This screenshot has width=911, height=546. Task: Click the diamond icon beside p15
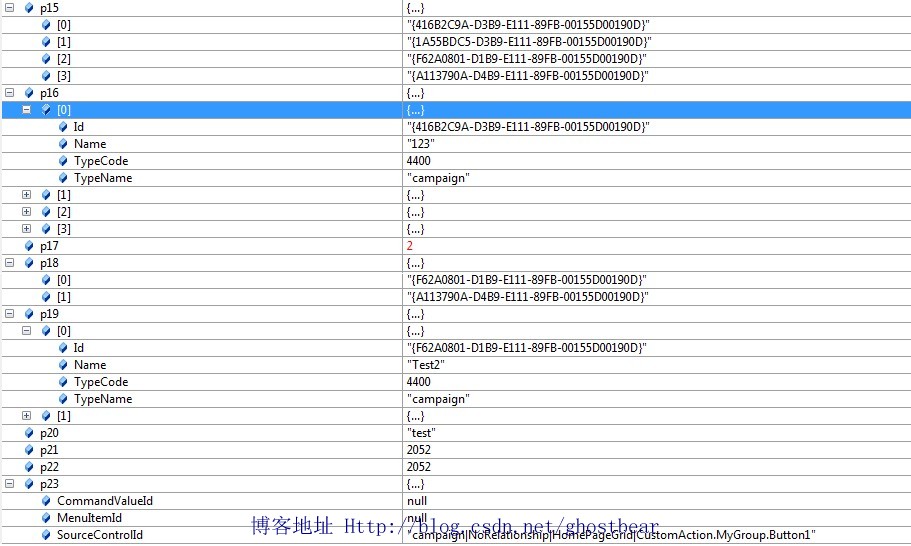click(x=29, y=8)
